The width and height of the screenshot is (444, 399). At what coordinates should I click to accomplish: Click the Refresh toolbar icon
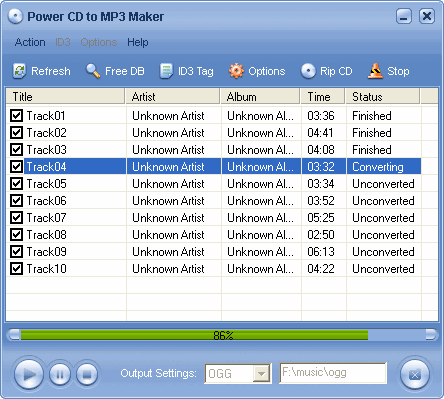[x=19, y=71]
